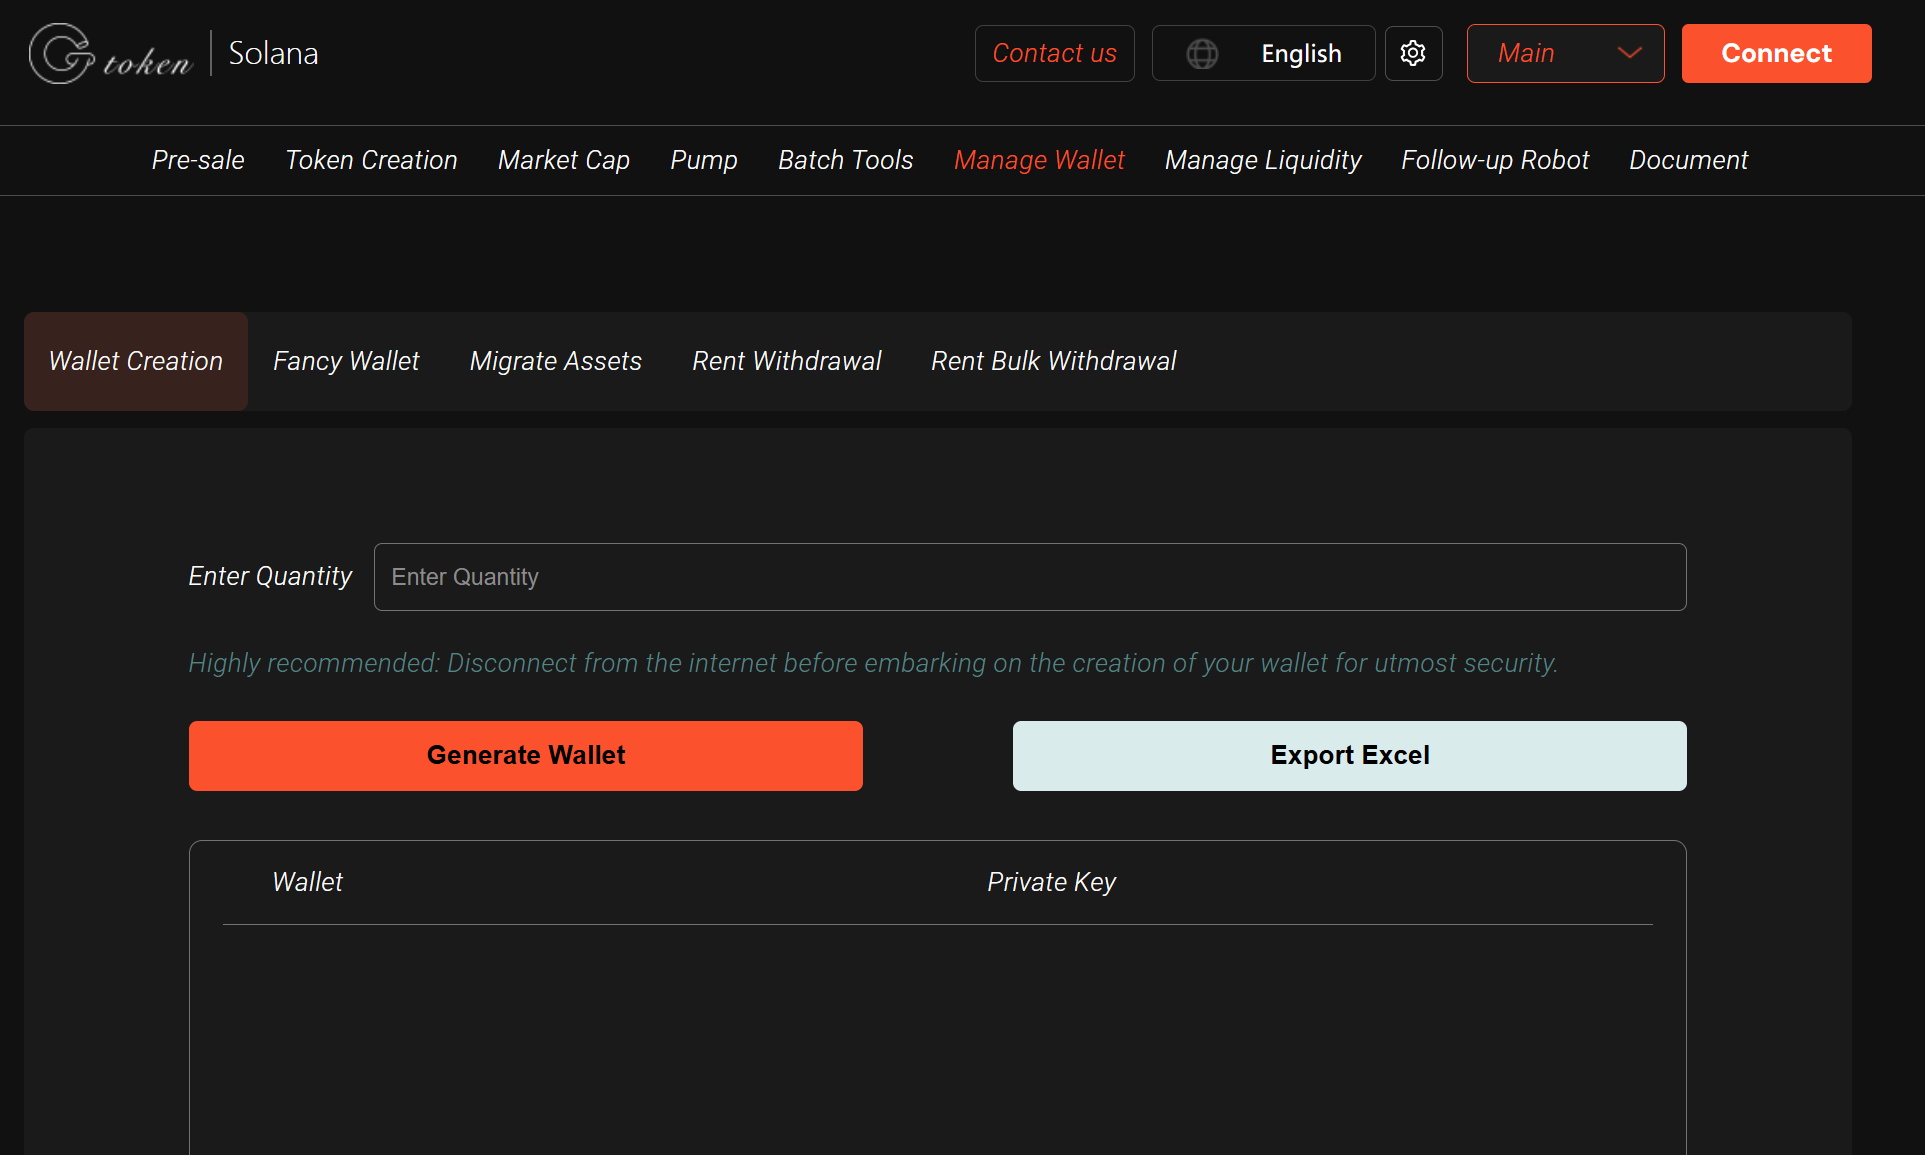1925x1155 pixels.
Task: Click the Contact us link
Action: tap(1054, 53)
